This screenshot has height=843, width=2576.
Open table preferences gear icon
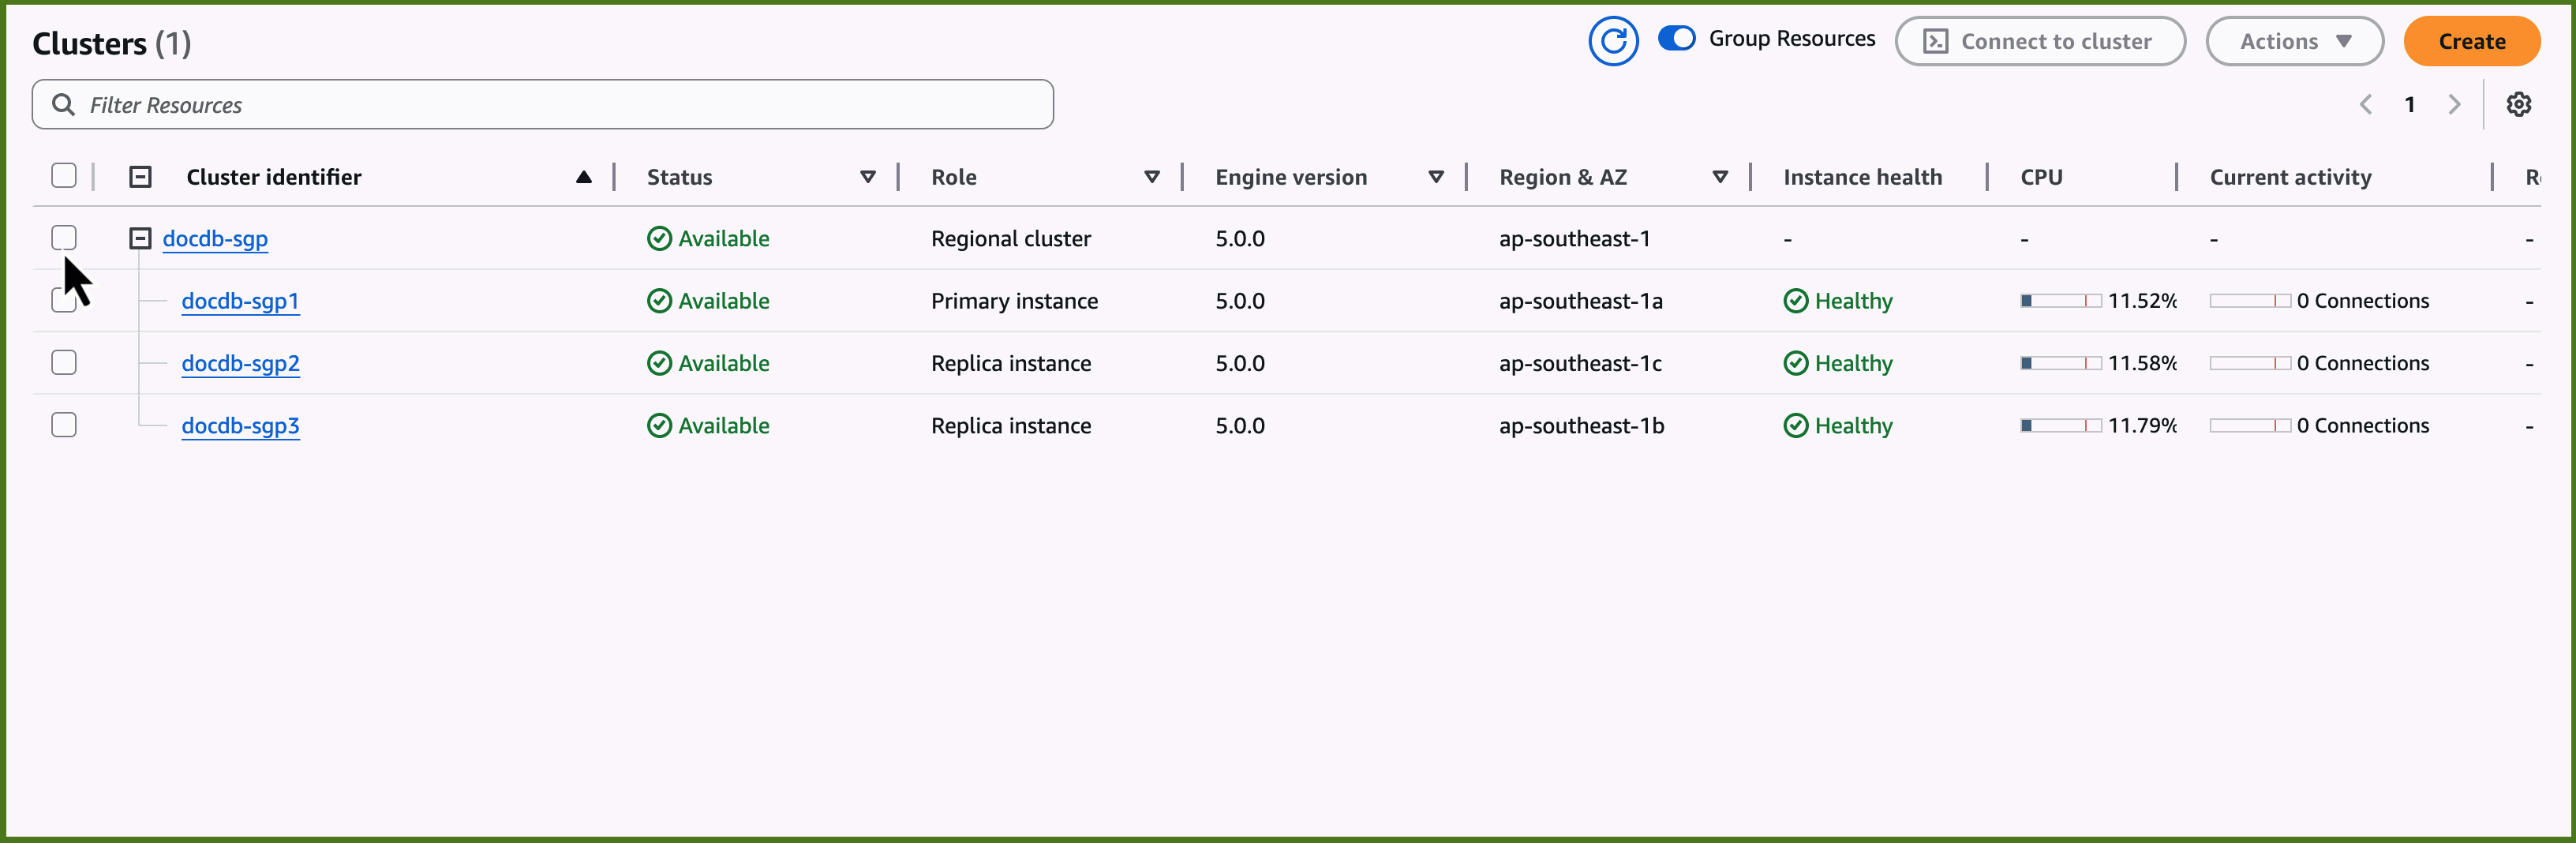click(x=2518, y=104)
